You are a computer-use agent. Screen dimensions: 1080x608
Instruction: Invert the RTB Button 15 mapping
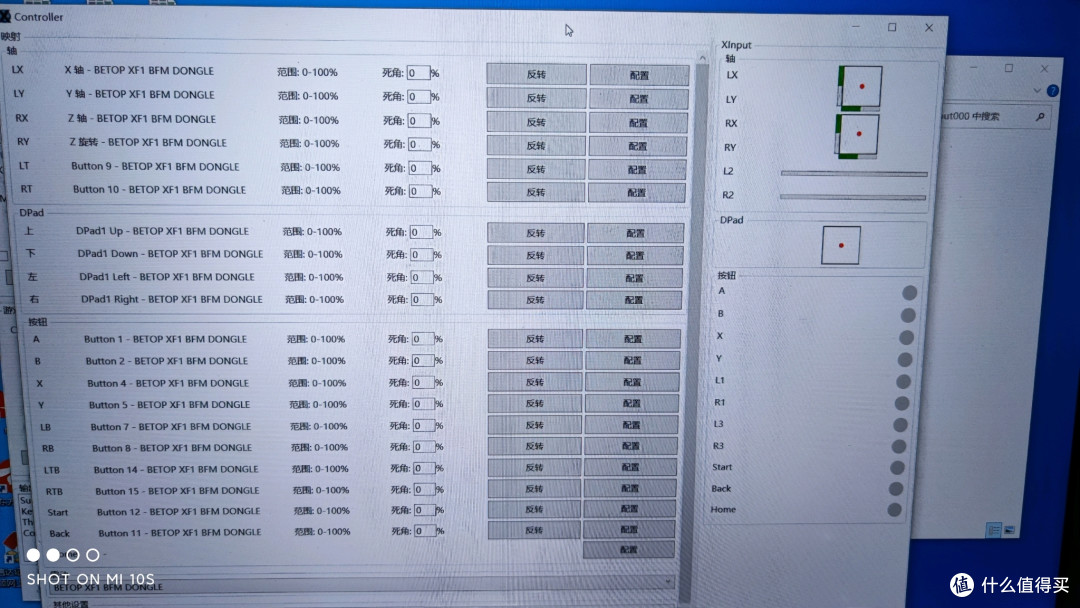[x=534, y=489]
